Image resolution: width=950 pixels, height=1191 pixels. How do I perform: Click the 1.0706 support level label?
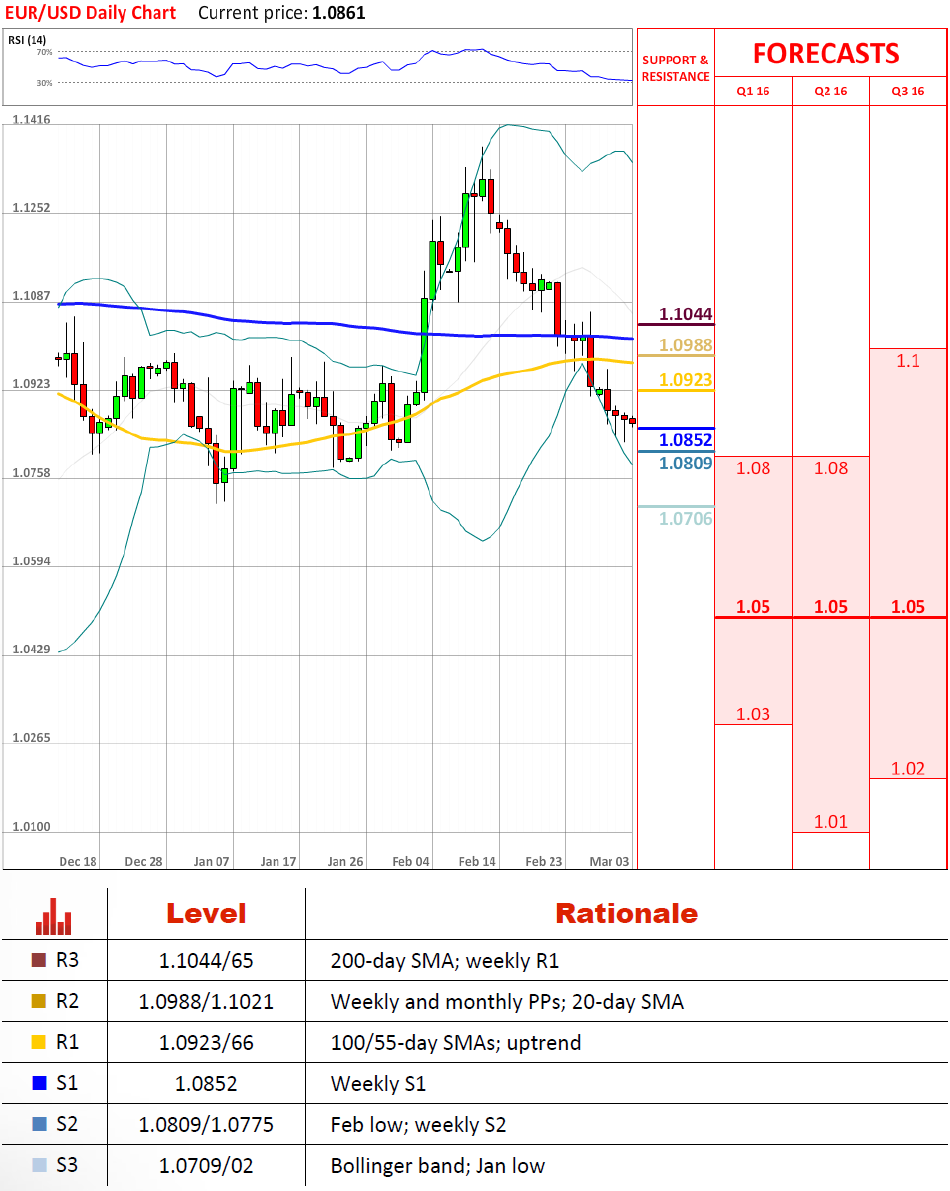686,519
